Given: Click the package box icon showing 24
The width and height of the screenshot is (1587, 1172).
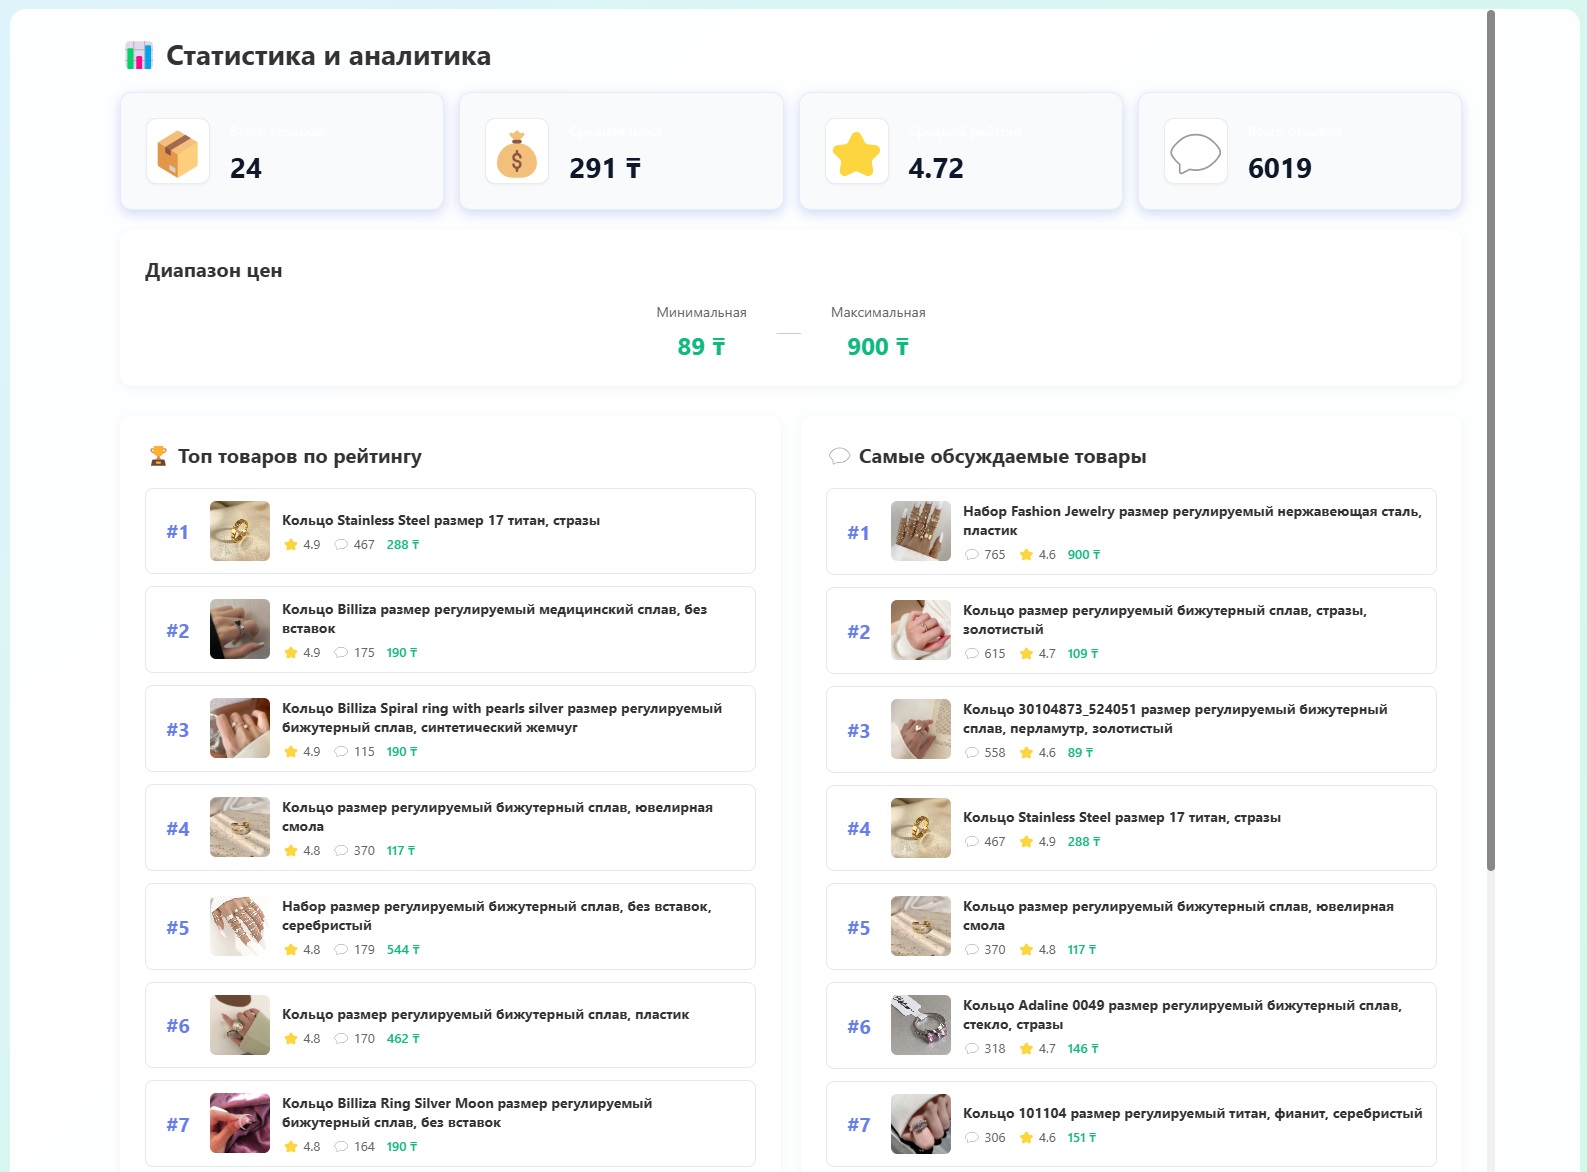Looking at the screenshot, I should tap(178, 152).
